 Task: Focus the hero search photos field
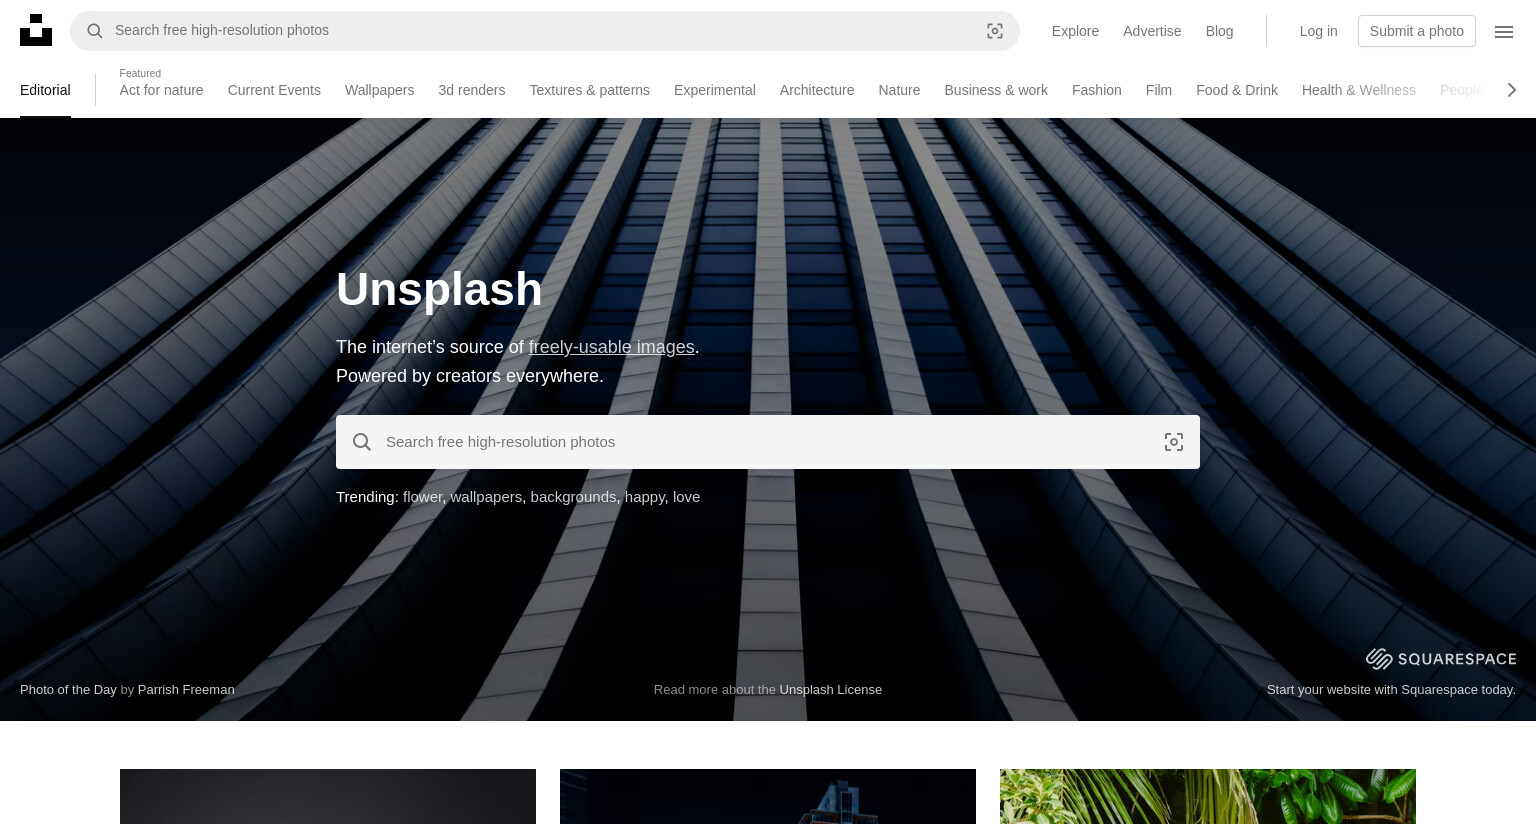768,442
